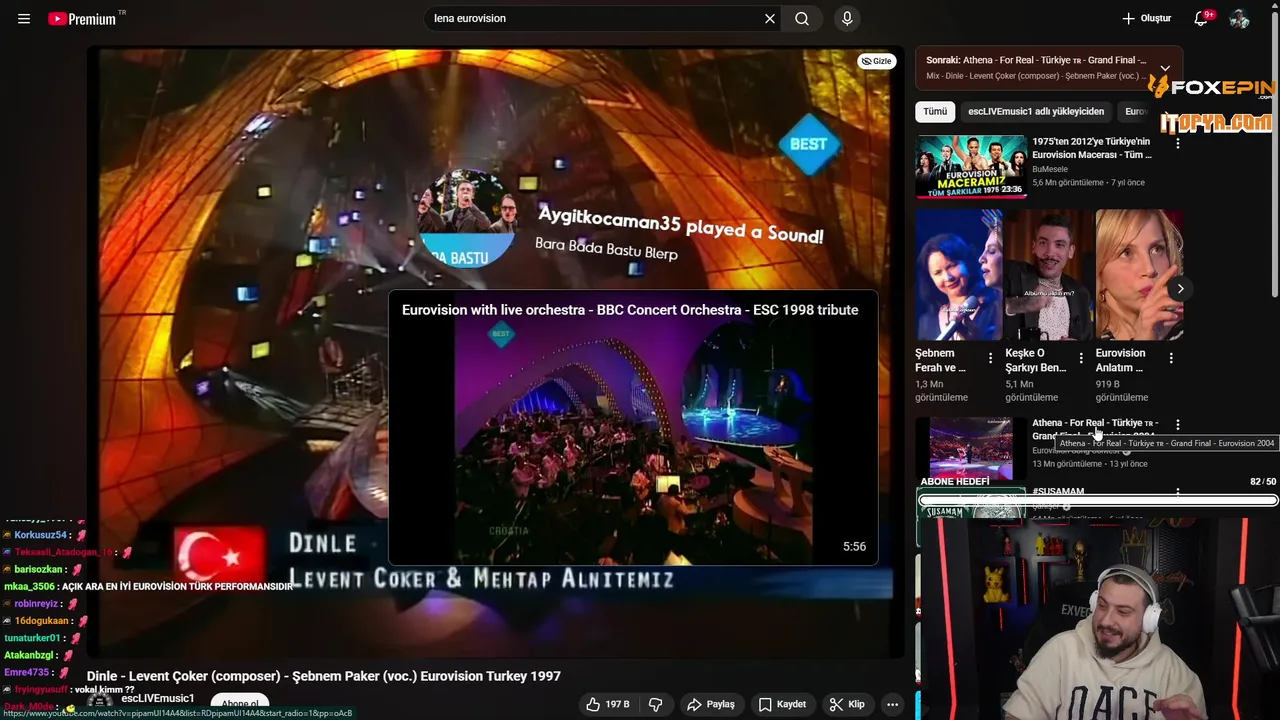
Task: Open options for Şebnem Ferah short
Action: click(x=991, y=358)
